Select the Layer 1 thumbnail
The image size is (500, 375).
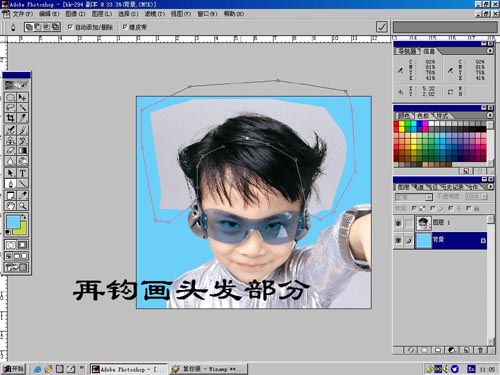[424, 223]
